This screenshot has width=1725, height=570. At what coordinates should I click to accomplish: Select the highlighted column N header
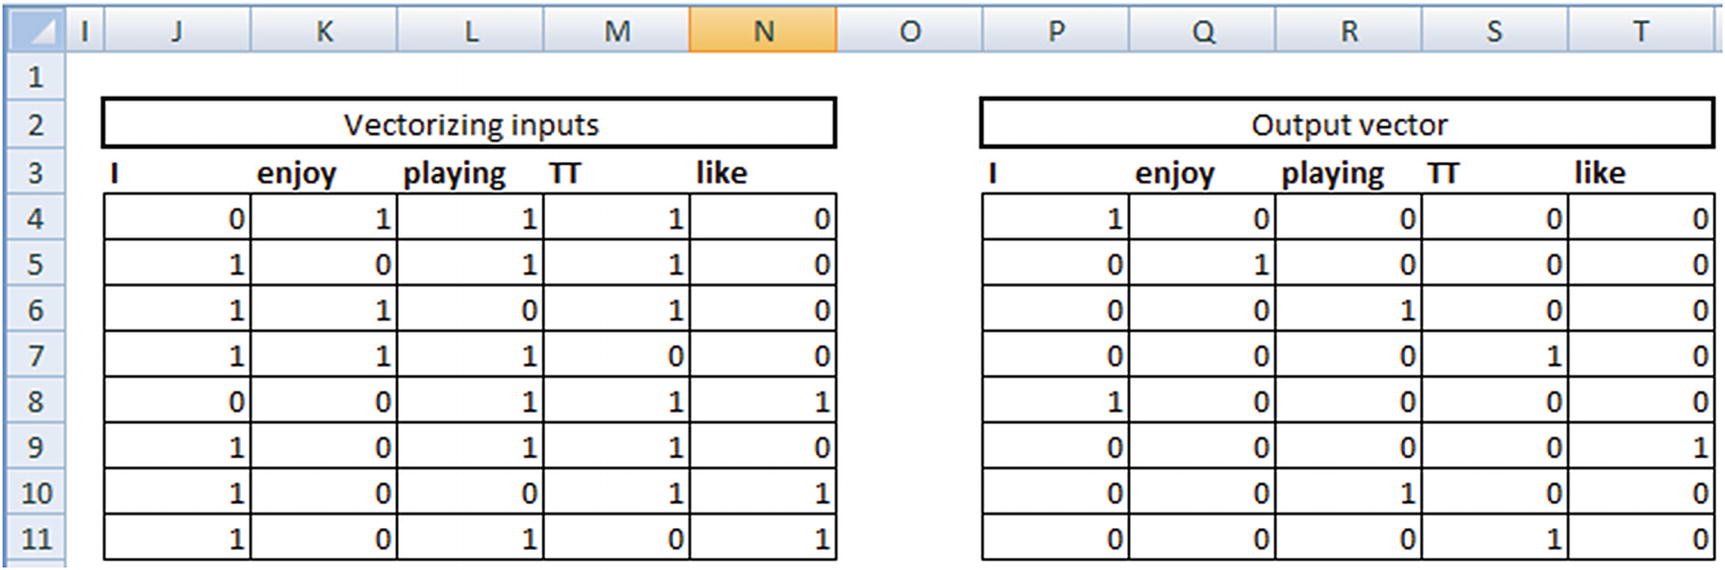pos(763,31)
